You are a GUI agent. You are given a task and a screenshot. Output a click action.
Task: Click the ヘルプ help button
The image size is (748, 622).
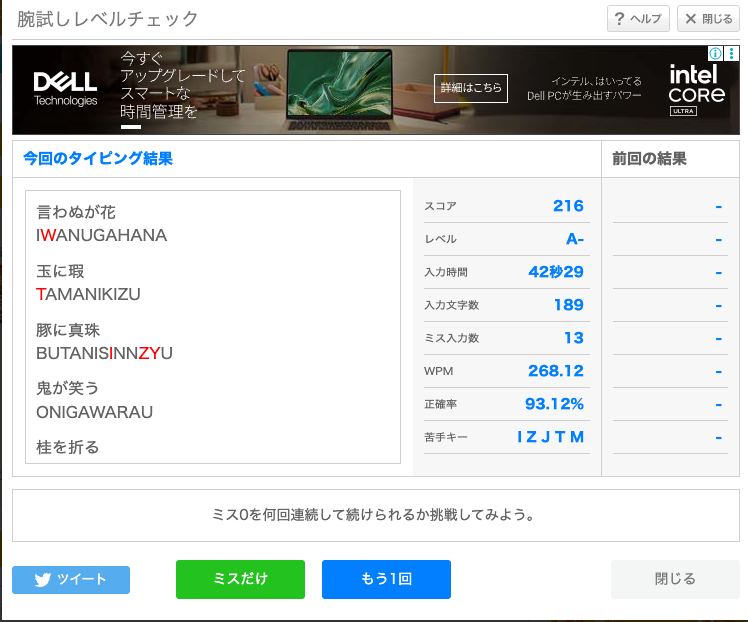click(638, 19)
